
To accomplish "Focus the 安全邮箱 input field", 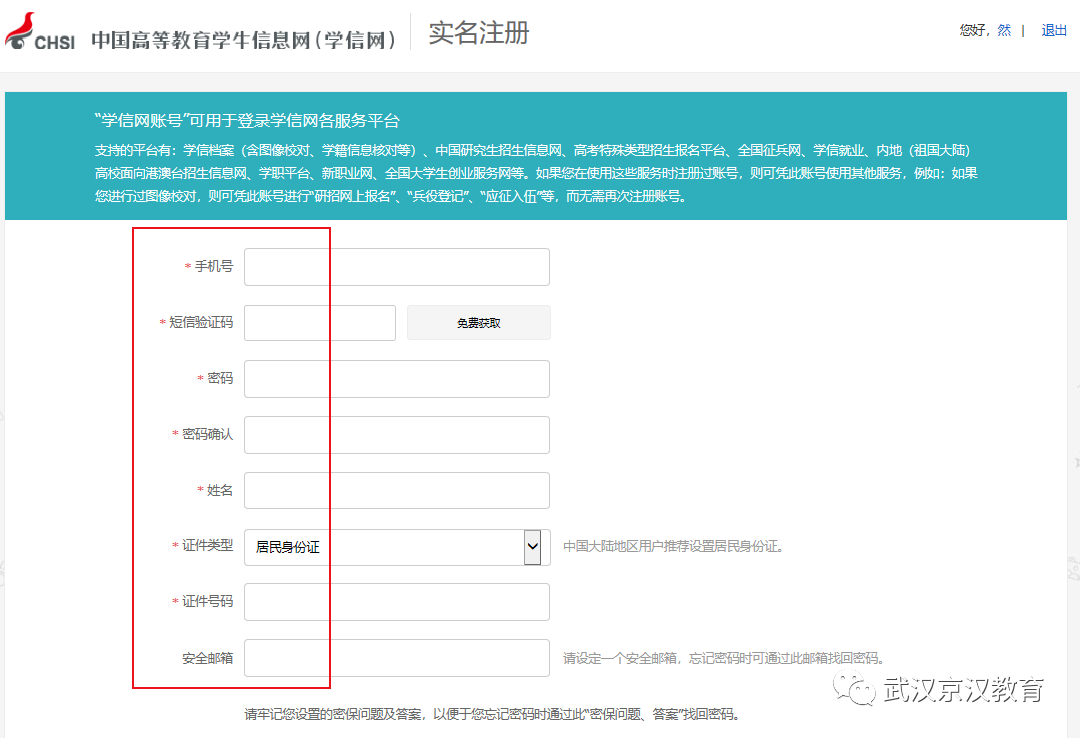I will (x=397, y=658).
